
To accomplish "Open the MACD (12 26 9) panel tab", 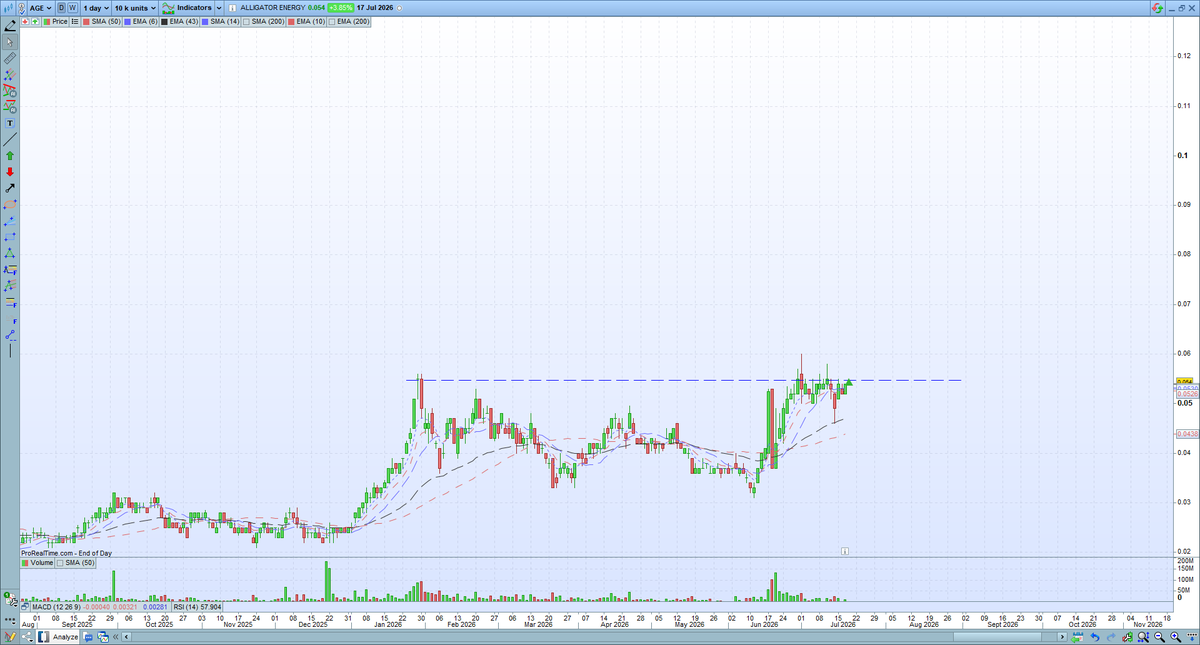I will pyautogui.click(x=99, y=607).
